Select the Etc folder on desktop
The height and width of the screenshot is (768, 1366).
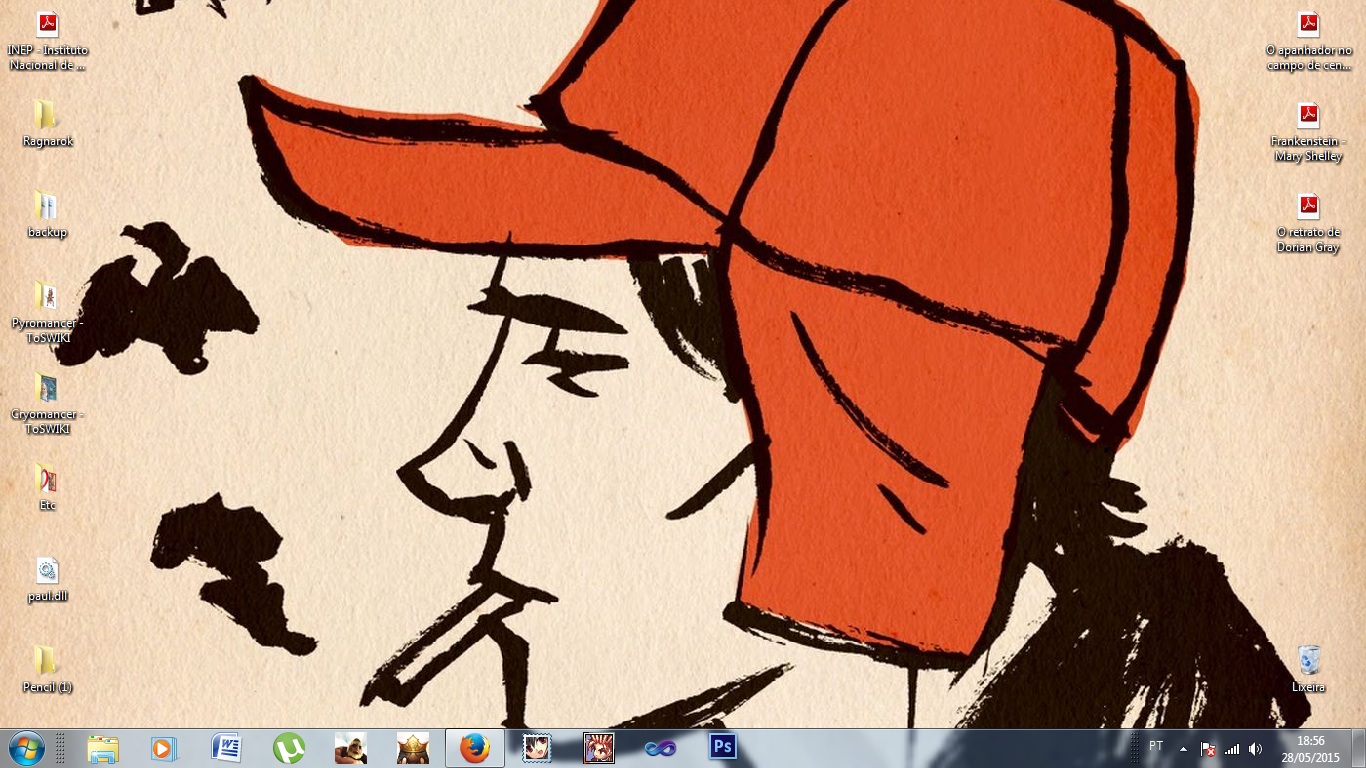tap(47, 487)
